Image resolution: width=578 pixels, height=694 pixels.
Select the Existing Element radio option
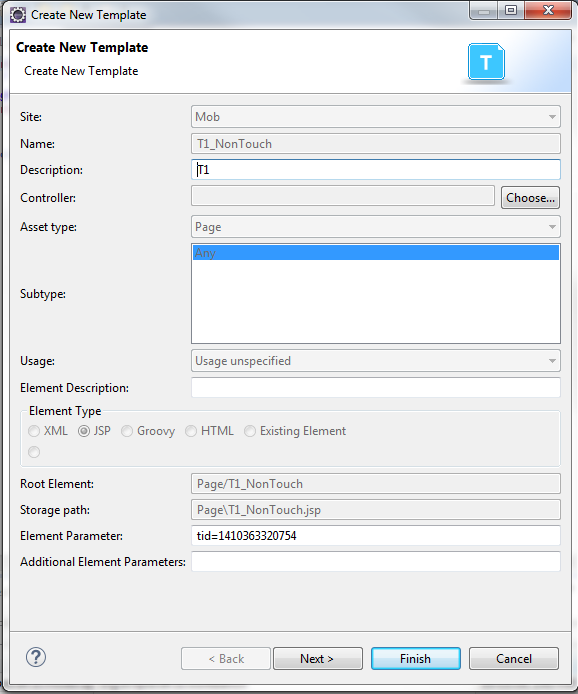pyautogui.click(x=250, y=431)
